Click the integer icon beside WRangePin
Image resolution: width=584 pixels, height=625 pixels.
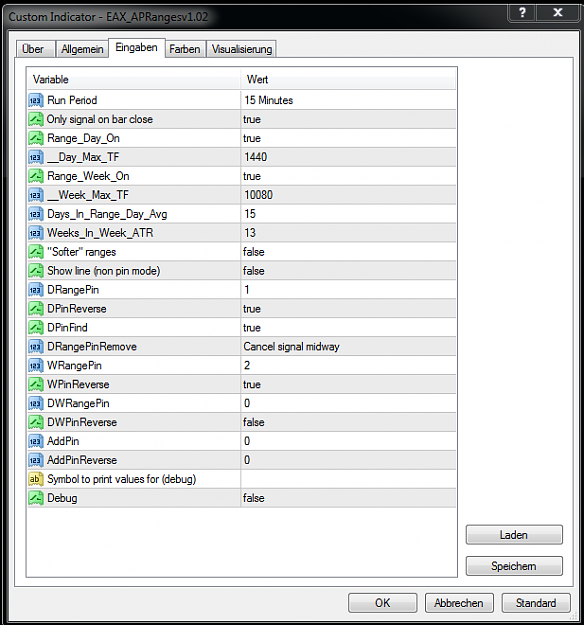click(x=35, y=365)
